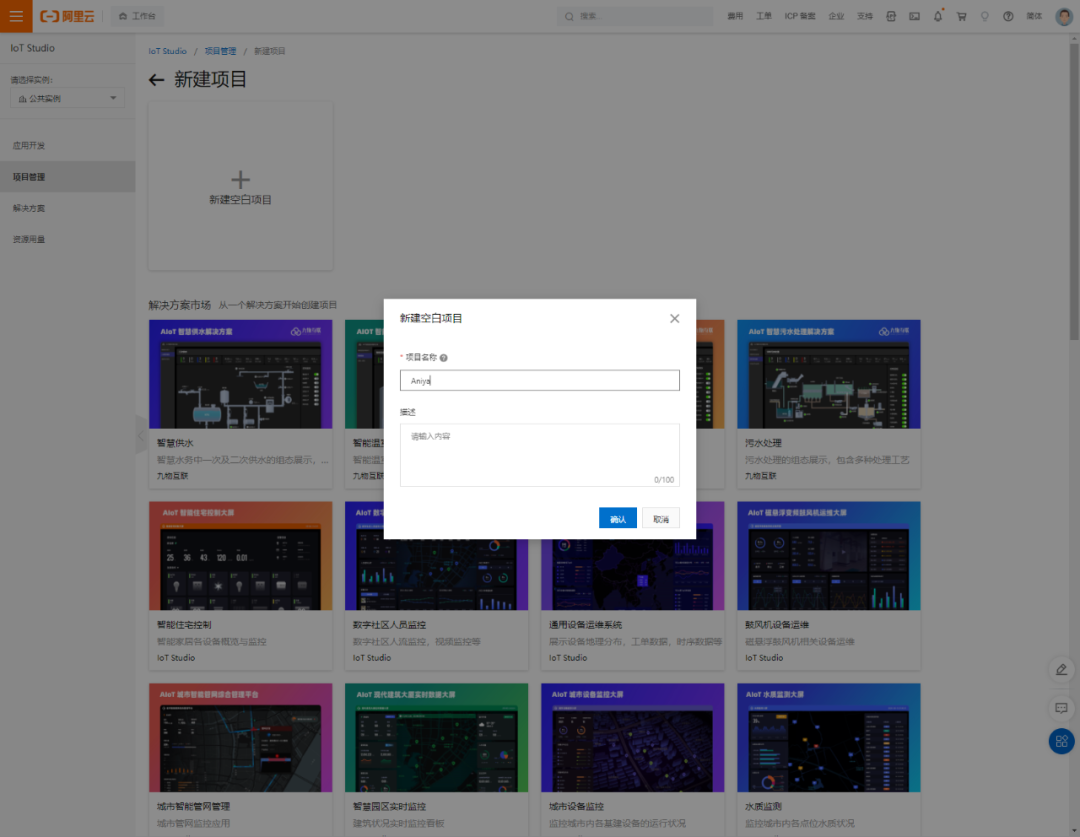Image resolution: width=1080 pixels, height=837 pixels.
Task: Open the 费用 menu in the top bar
Action: (735, 16)
